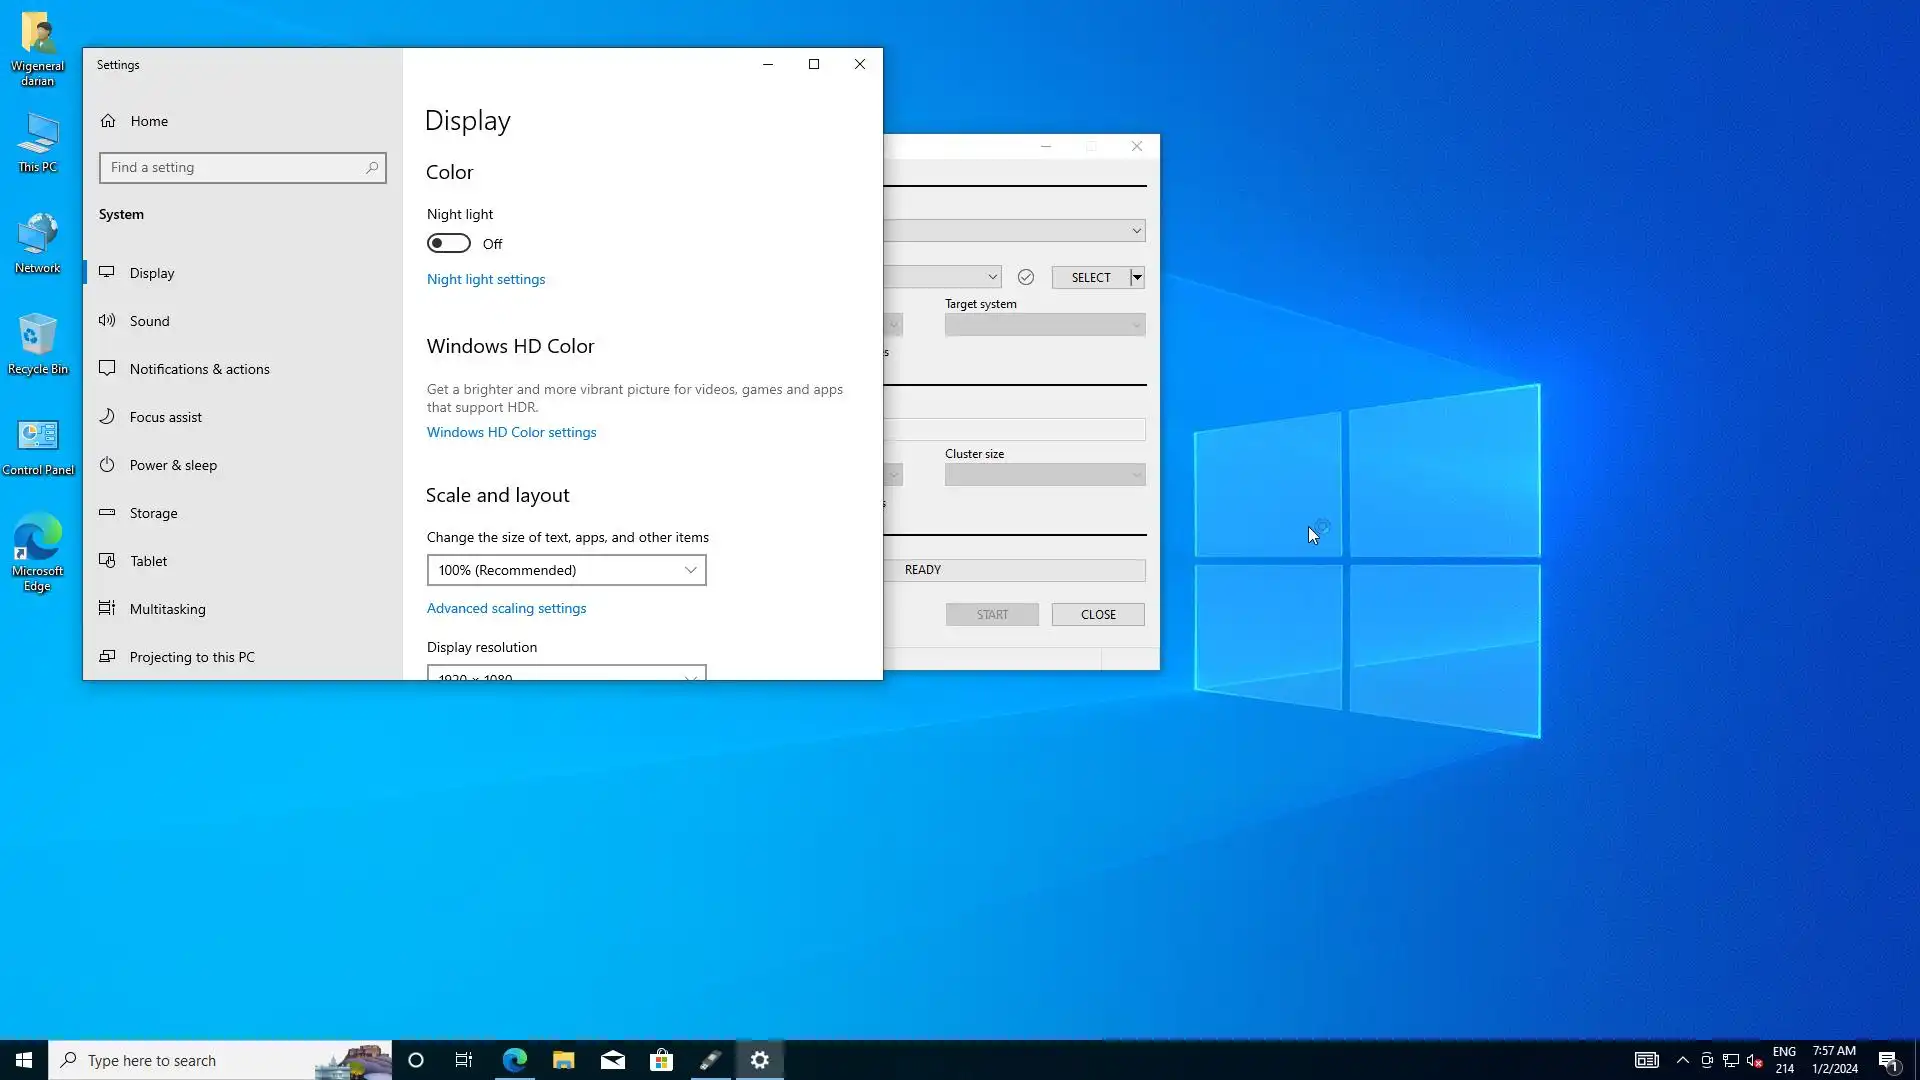
Task: Open Night light settings link
Action: pyautogui.click(x=486, y=279)
